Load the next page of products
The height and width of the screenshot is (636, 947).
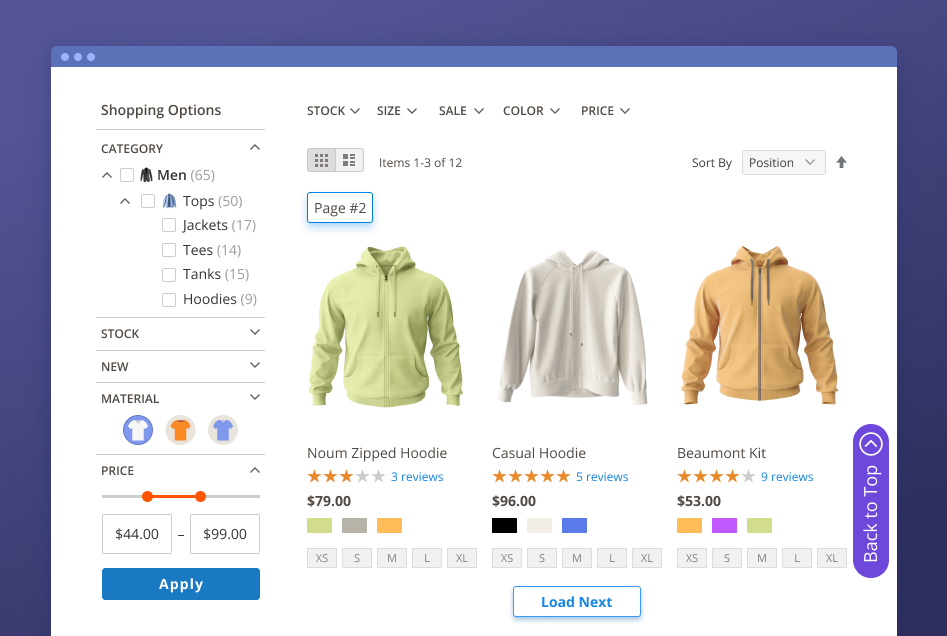point(576,602)
